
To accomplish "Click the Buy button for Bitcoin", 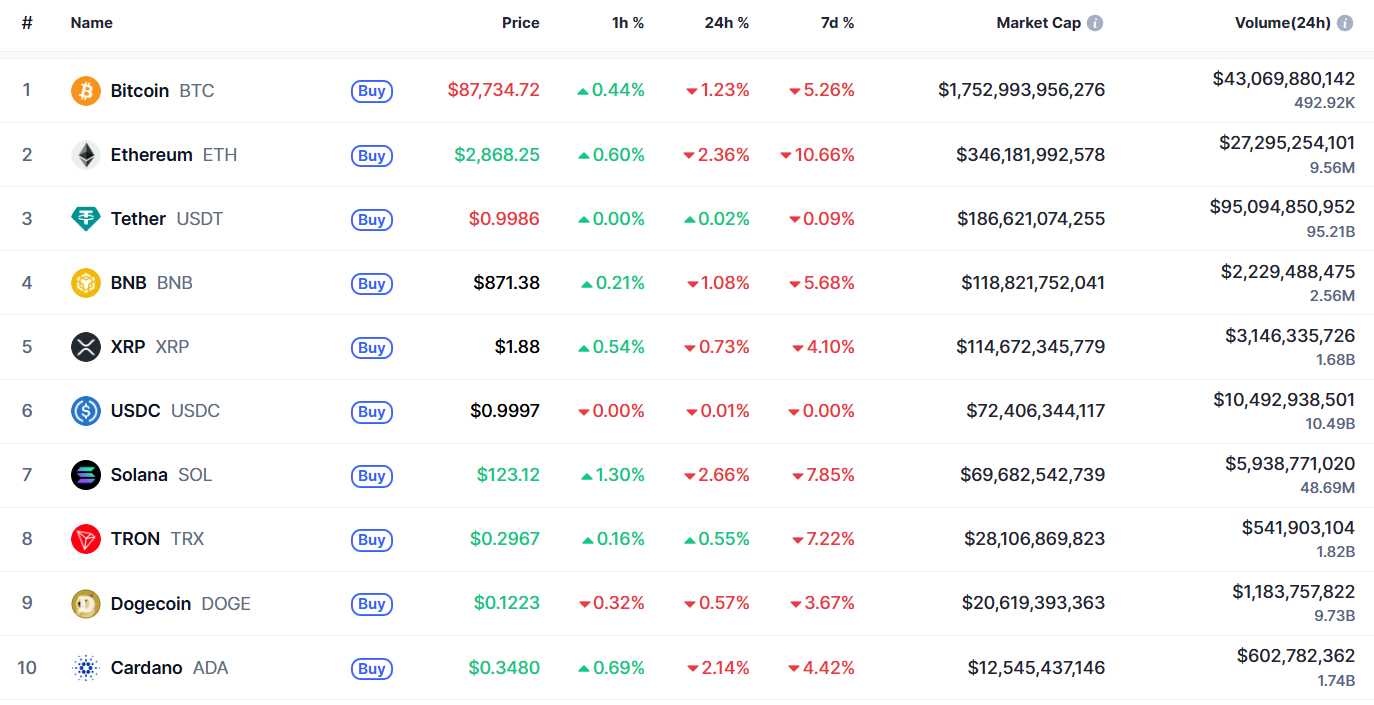I will (x=372, y=91).
